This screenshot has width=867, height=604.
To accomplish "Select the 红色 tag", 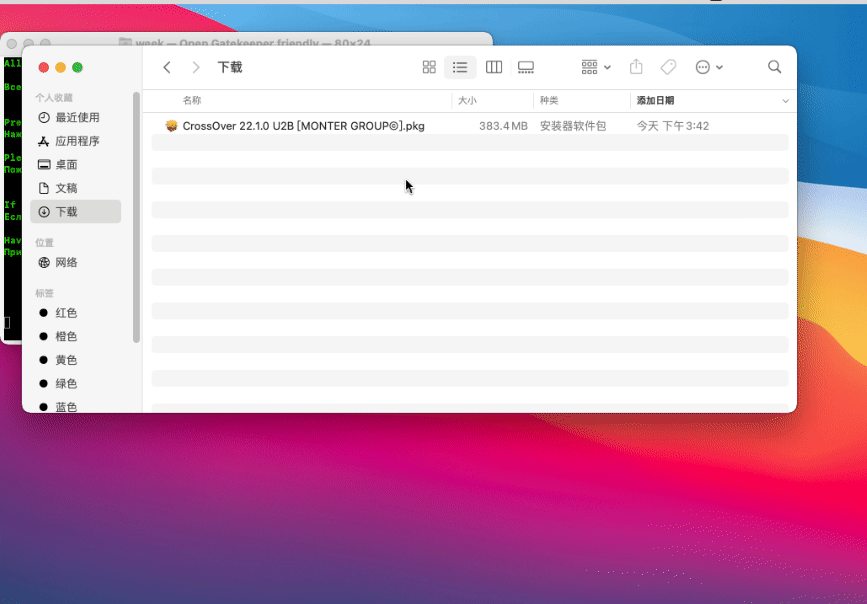I will [66, 313].
